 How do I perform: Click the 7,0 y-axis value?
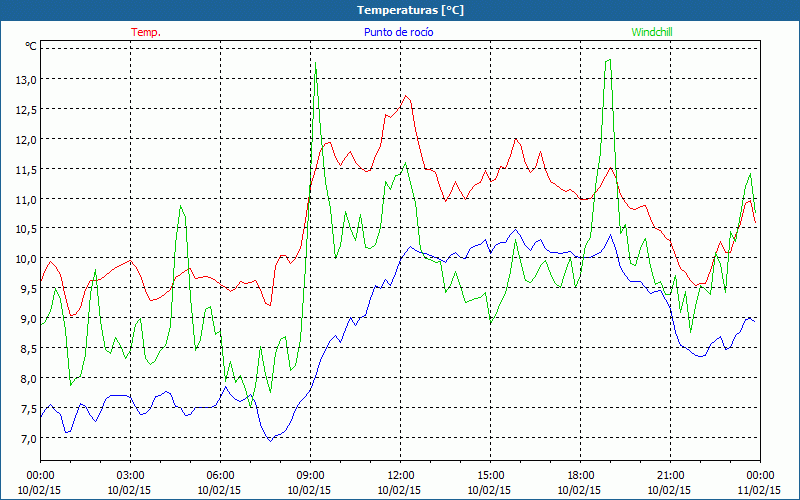point(28,439)
